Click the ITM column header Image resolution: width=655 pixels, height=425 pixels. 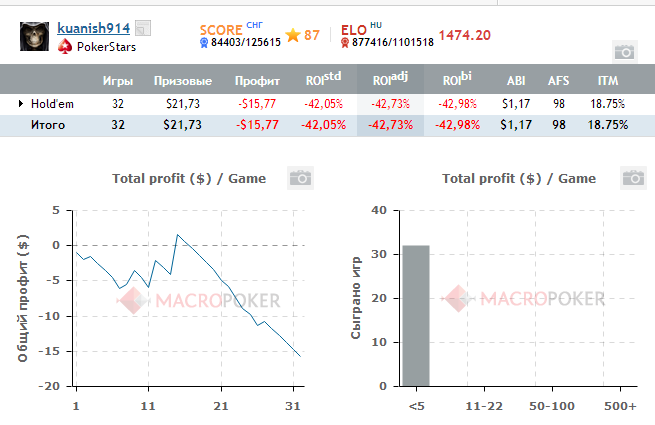pyautogui.click(x=607, y=80)
